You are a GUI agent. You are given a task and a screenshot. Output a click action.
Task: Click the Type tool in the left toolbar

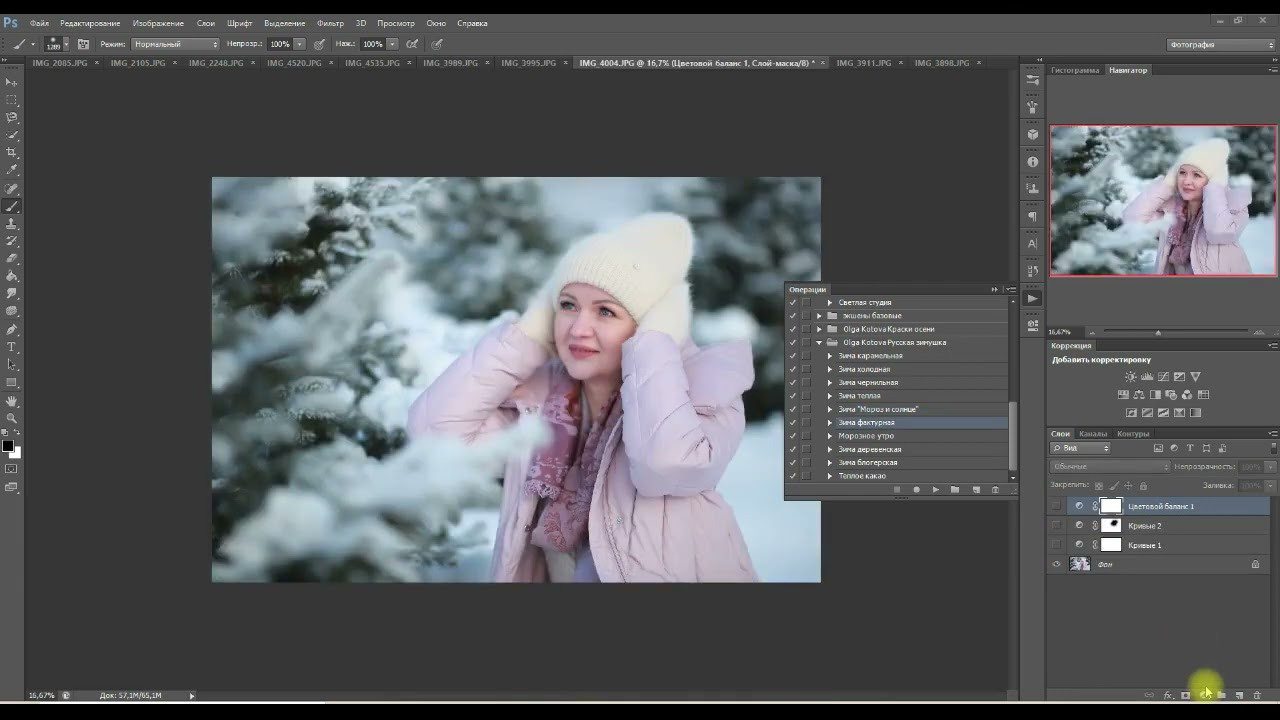pos(13,346)
